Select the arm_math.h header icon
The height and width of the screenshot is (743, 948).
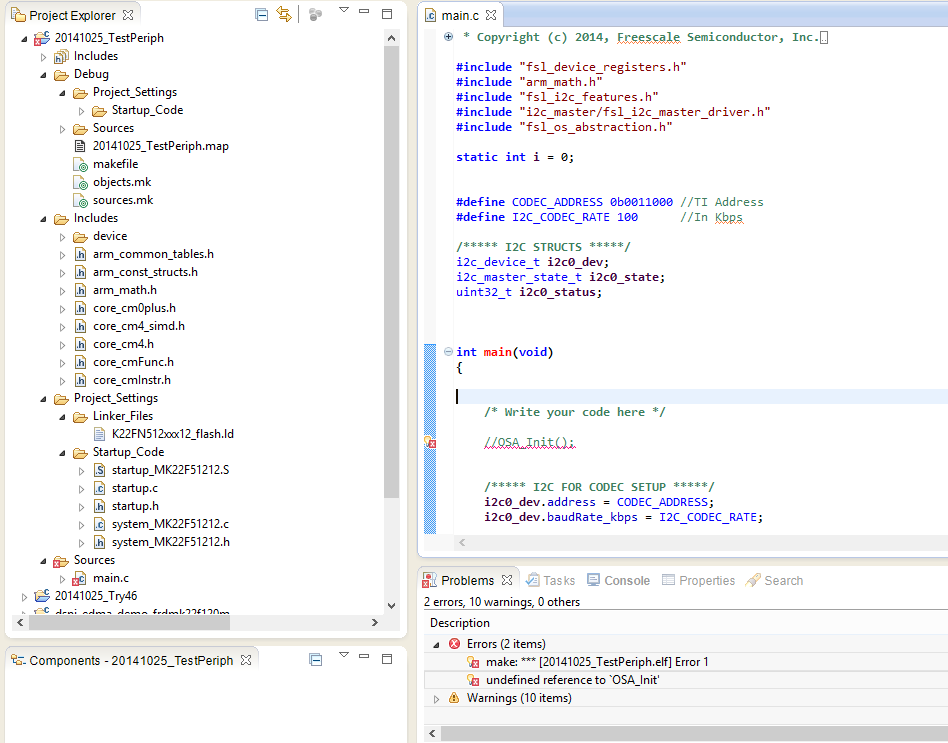(x=80, y=290)
